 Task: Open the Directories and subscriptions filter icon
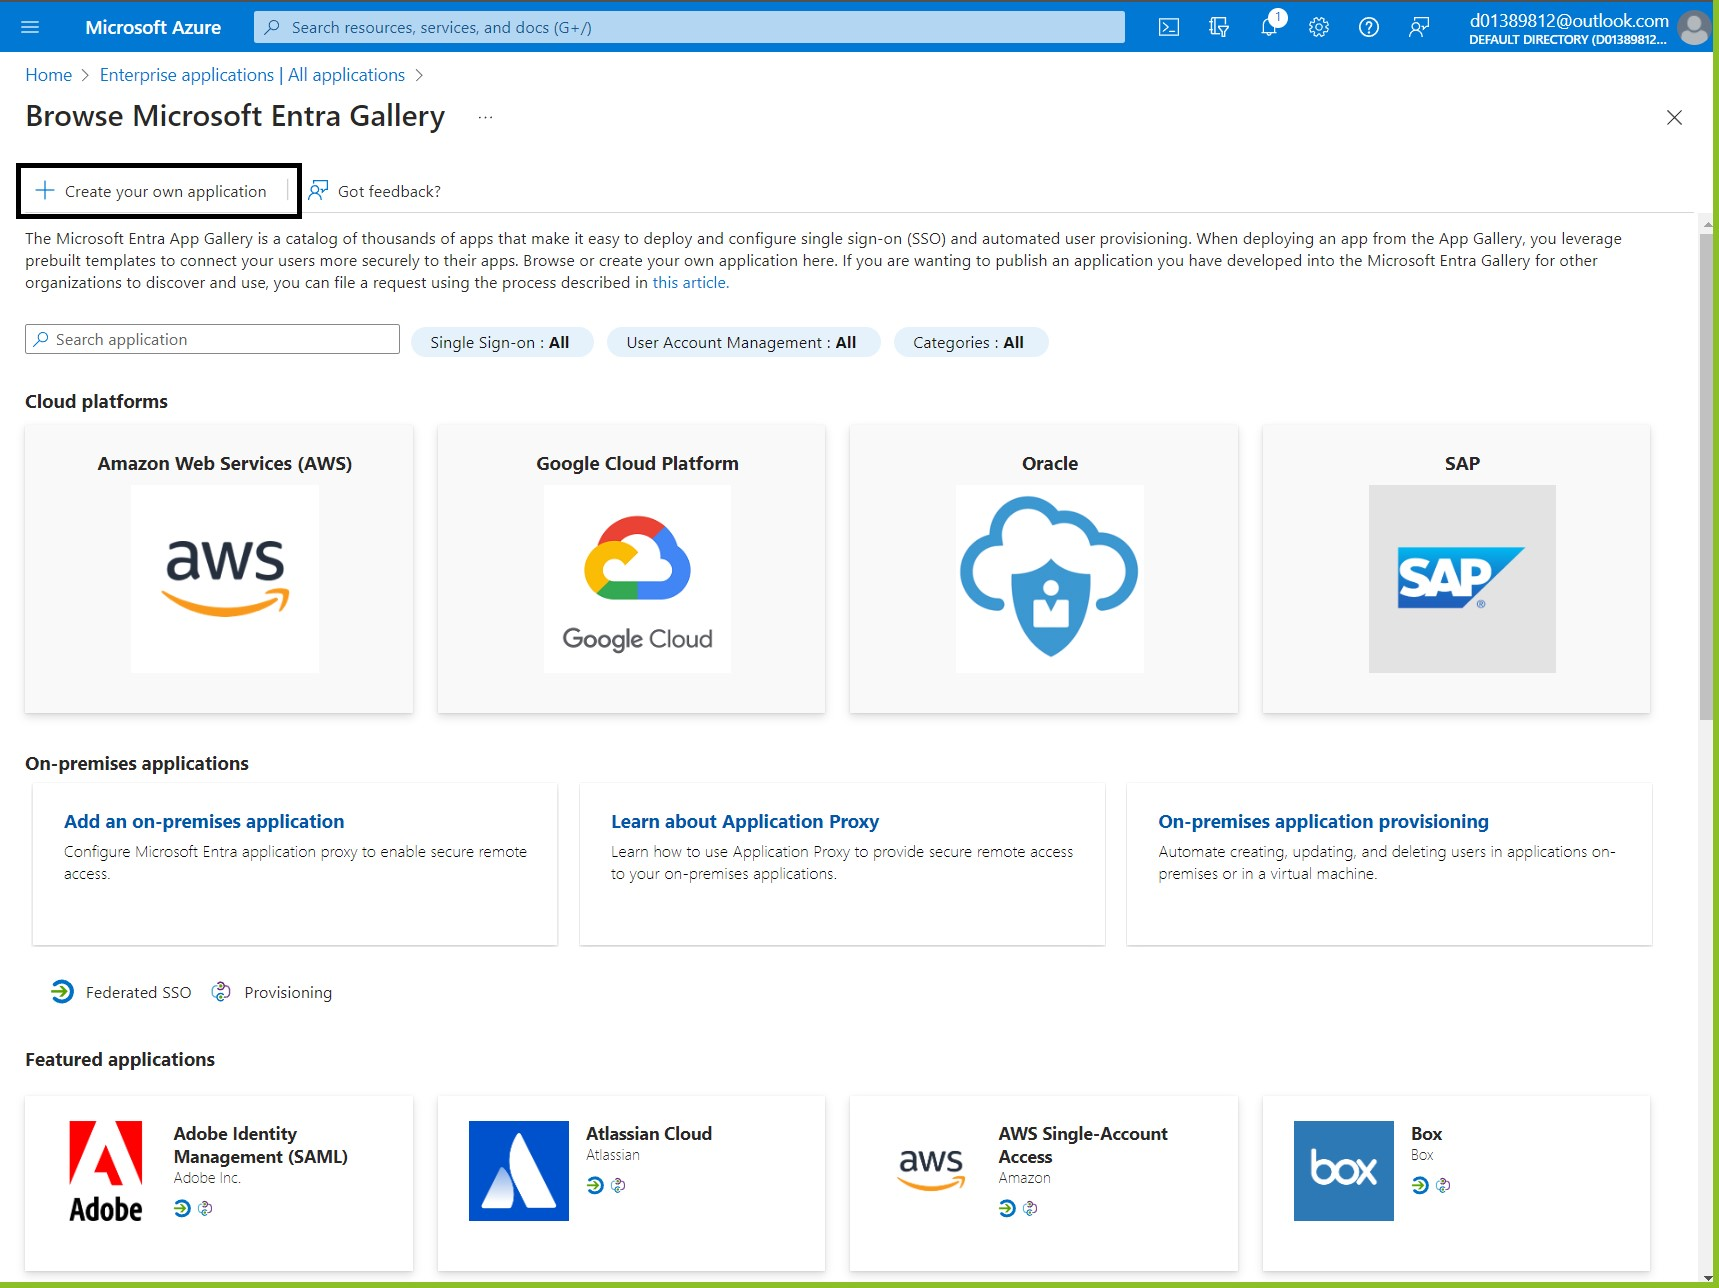(x=1218, y=27)
